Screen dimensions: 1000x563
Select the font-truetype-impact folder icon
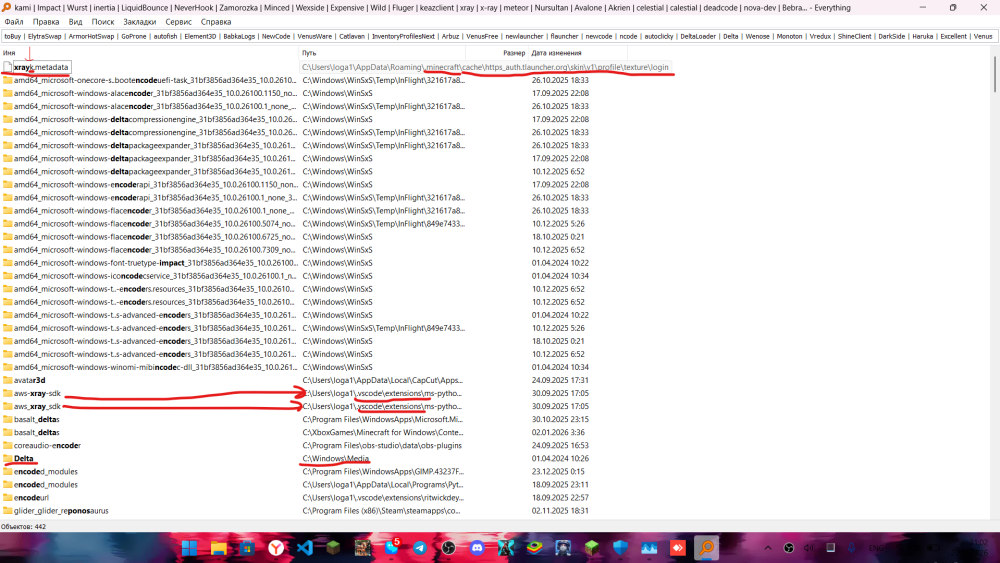[x=7, y=263]
